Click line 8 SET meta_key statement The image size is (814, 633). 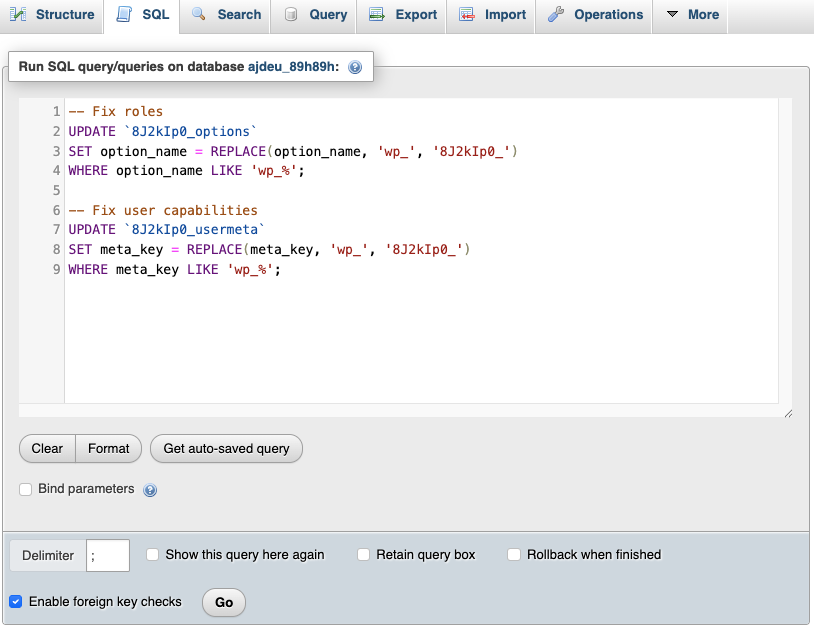tap(269, 250)
